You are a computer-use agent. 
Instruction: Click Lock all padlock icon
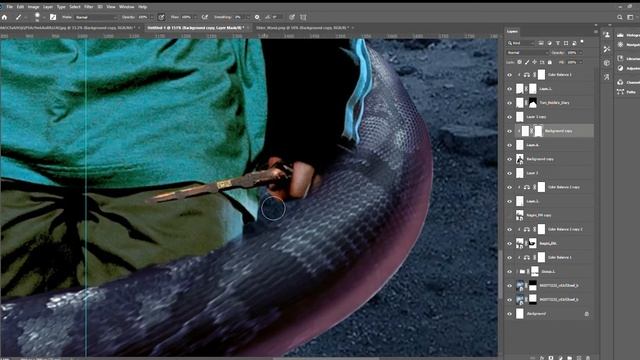(x=550, y=62)
